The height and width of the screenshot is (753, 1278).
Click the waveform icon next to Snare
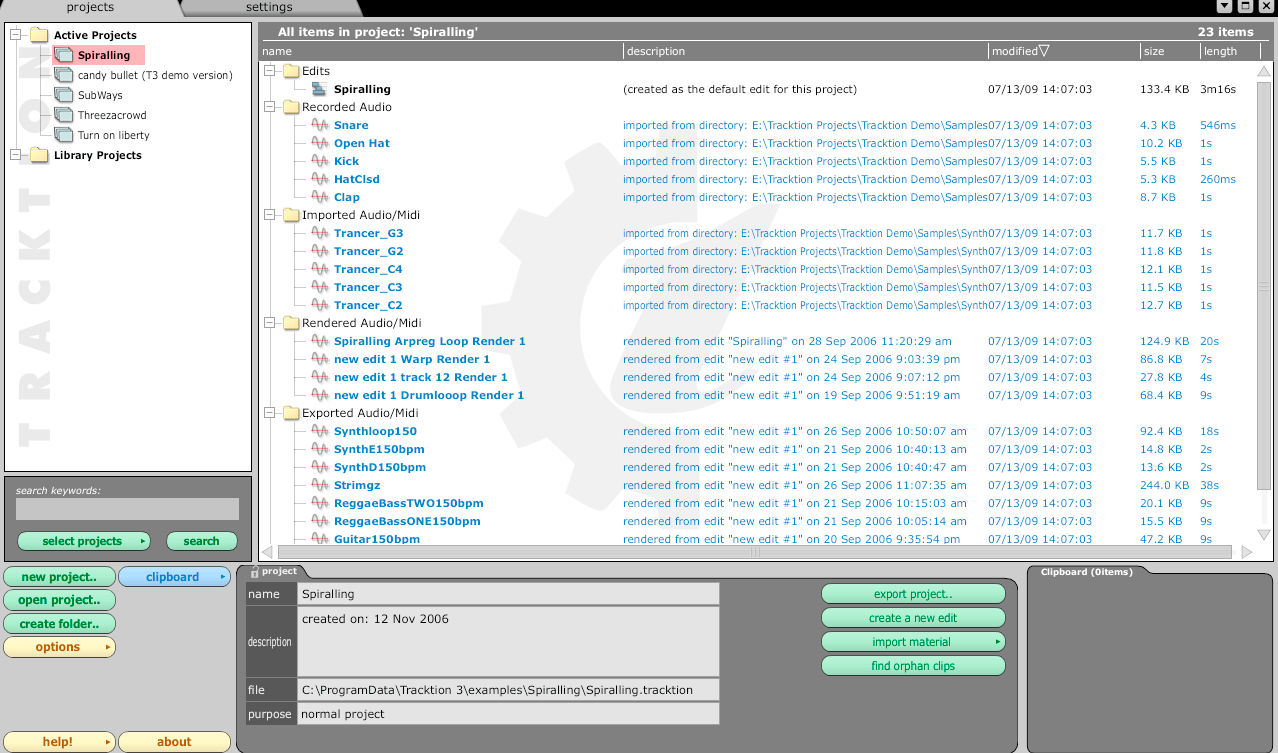coord(319,125)
